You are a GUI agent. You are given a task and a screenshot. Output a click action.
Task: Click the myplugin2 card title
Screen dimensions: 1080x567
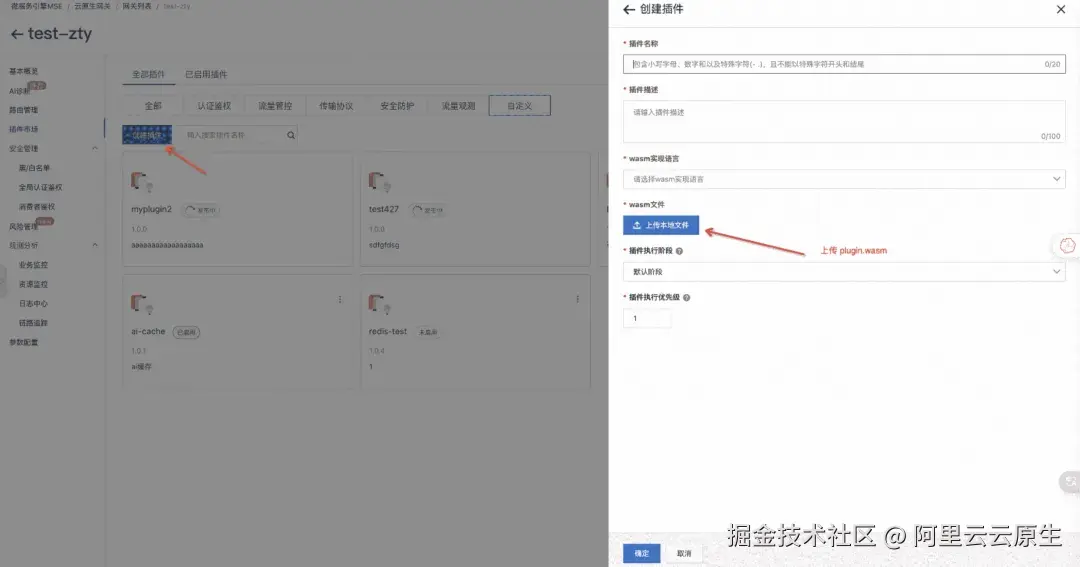152,209
